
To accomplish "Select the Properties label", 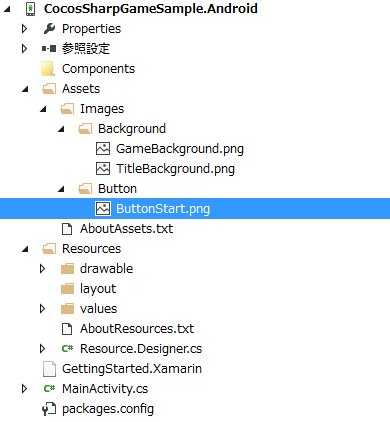I will (91, 29).
